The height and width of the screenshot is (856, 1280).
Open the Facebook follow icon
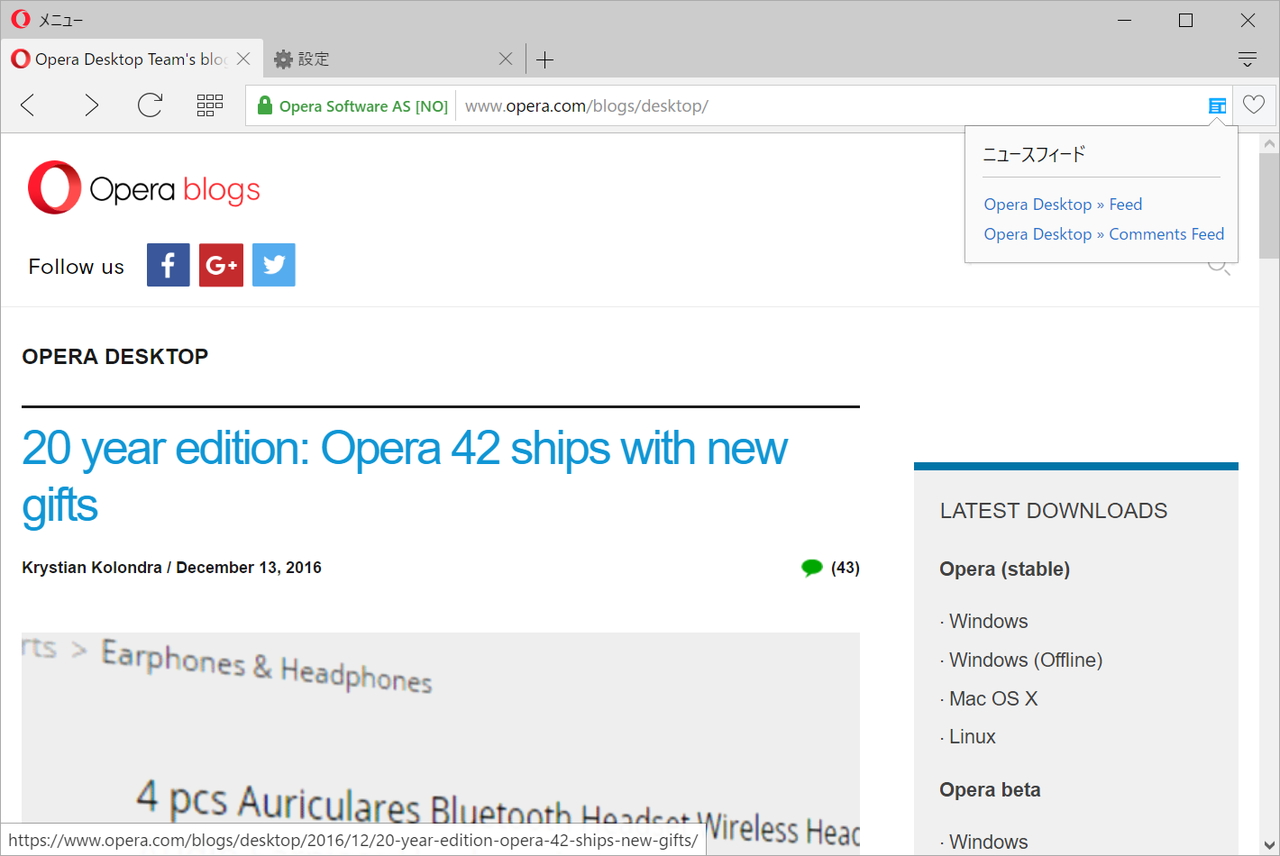[168, 265]
